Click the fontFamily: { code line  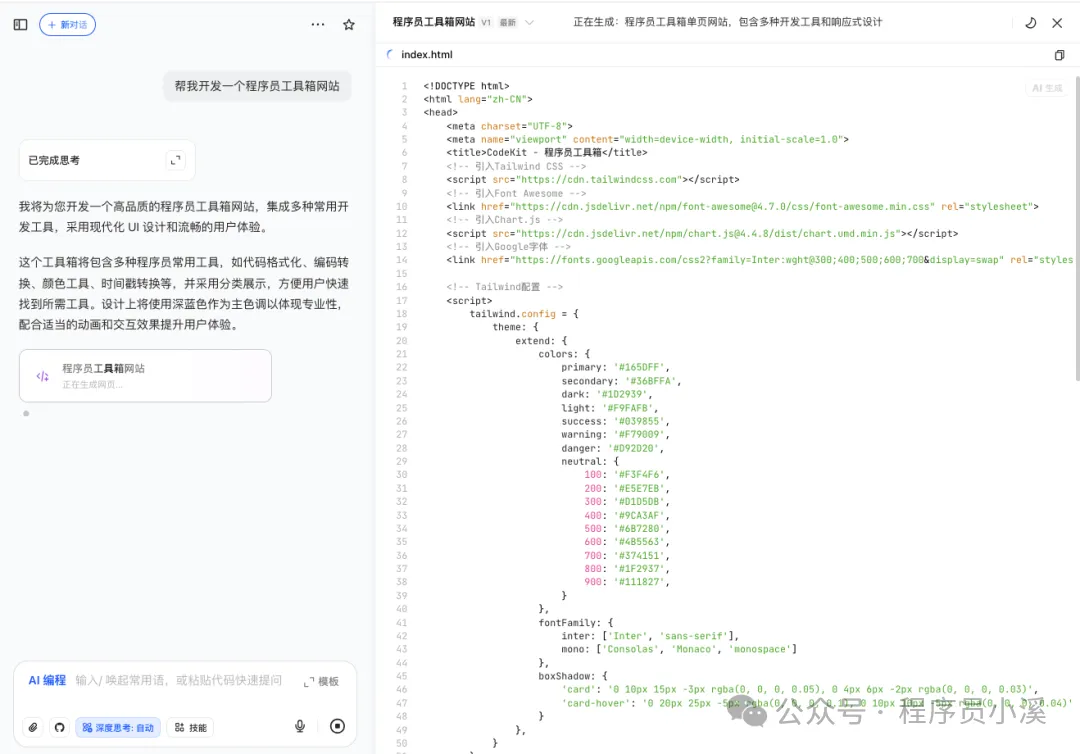576,622
